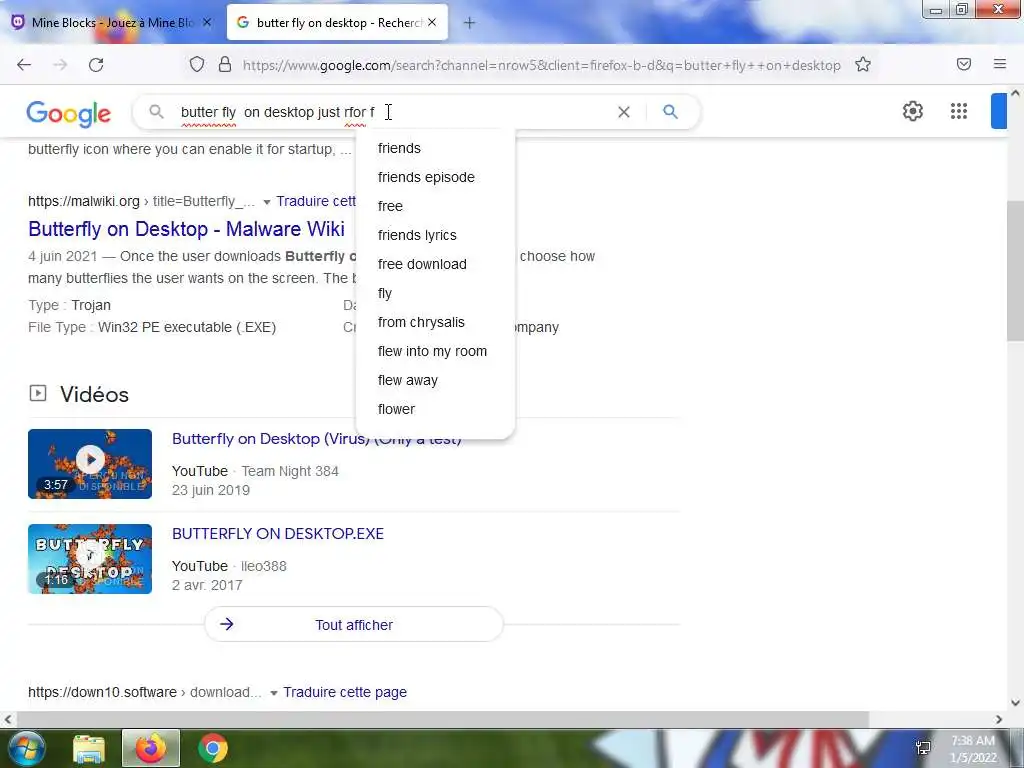The width and height of the screenshot is (1024, 768).
Task: Click the Firefox taskbar icon
Action: pyautogui.click(x=150, y=748)
